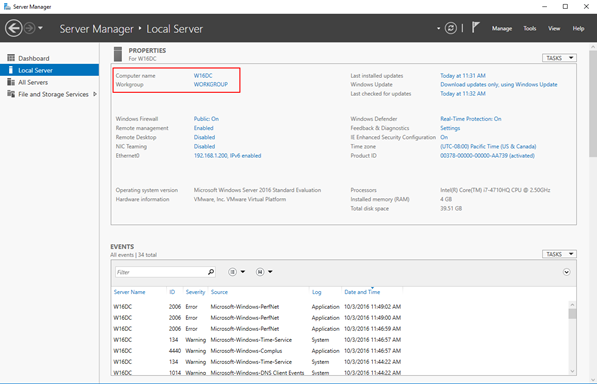
Task: Expand the events section chevron
Action: (x=567, y=272)
